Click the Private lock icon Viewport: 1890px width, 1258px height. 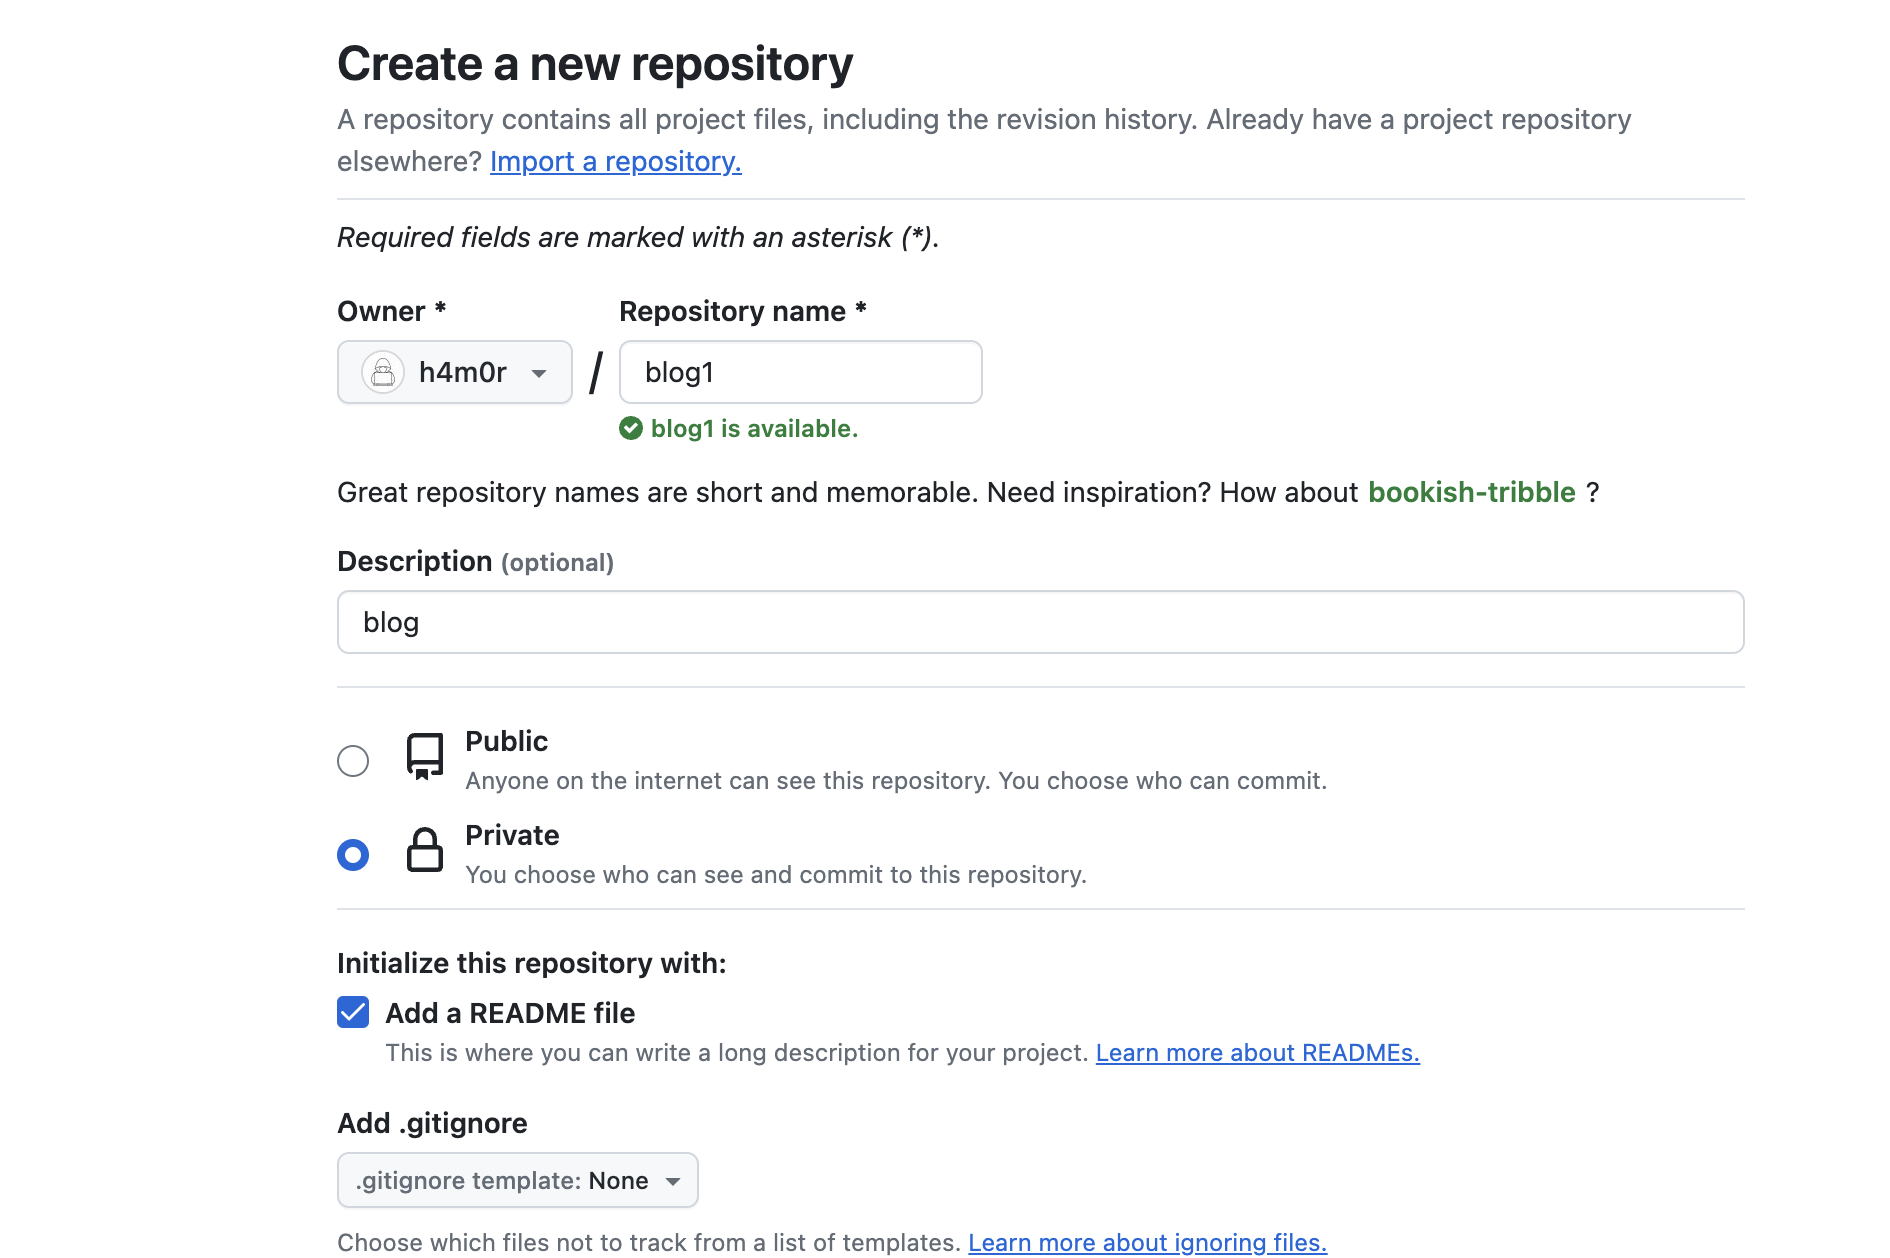point(425,850)
